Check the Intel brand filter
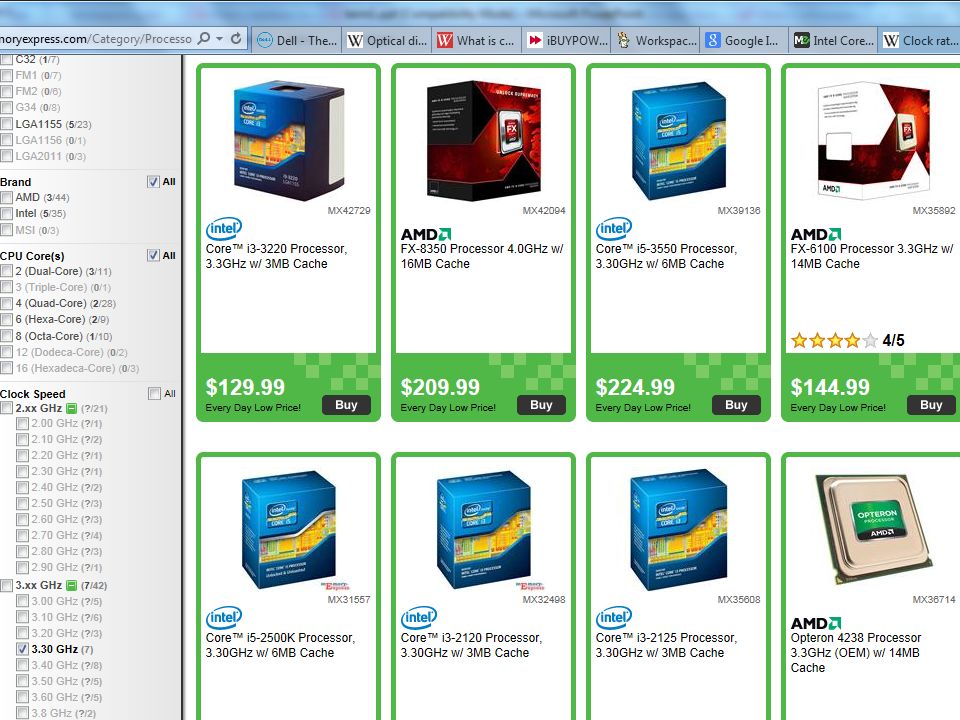960x720 pixels. (7, 214)
